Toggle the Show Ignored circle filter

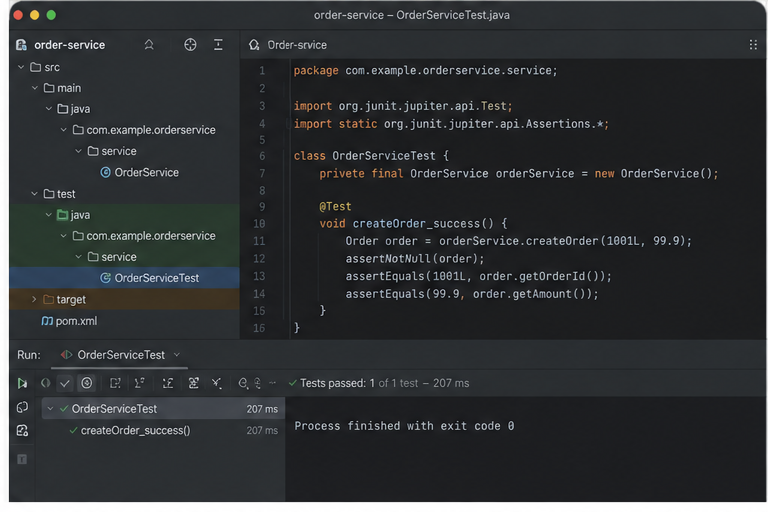coord(87,383)
